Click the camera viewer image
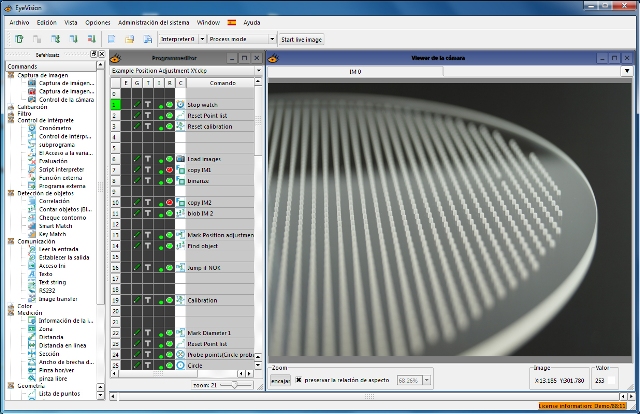Screen dimensions: 640x414 pyautogui.click(x=449, y=220)
